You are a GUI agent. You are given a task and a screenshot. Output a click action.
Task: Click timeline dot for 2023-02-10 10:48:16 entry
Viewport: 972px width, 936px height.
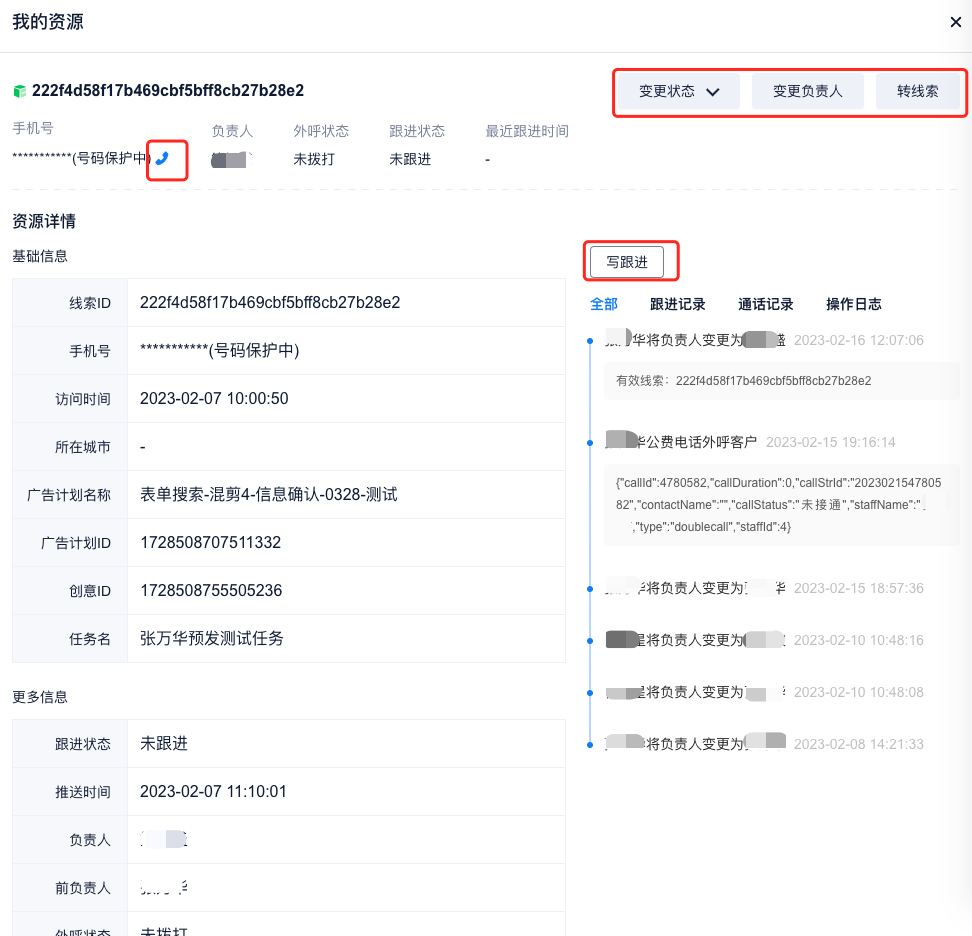(591, 640)
